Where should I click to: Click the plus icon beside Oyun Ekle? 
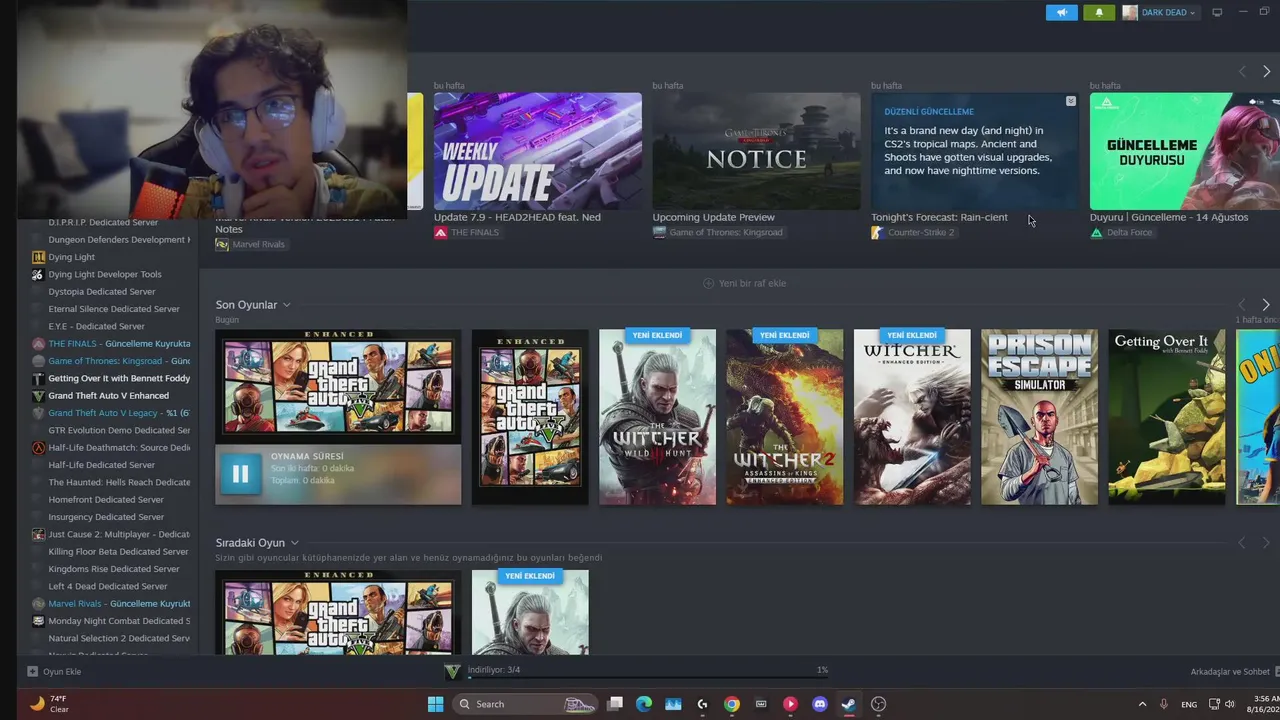point(32,672)
